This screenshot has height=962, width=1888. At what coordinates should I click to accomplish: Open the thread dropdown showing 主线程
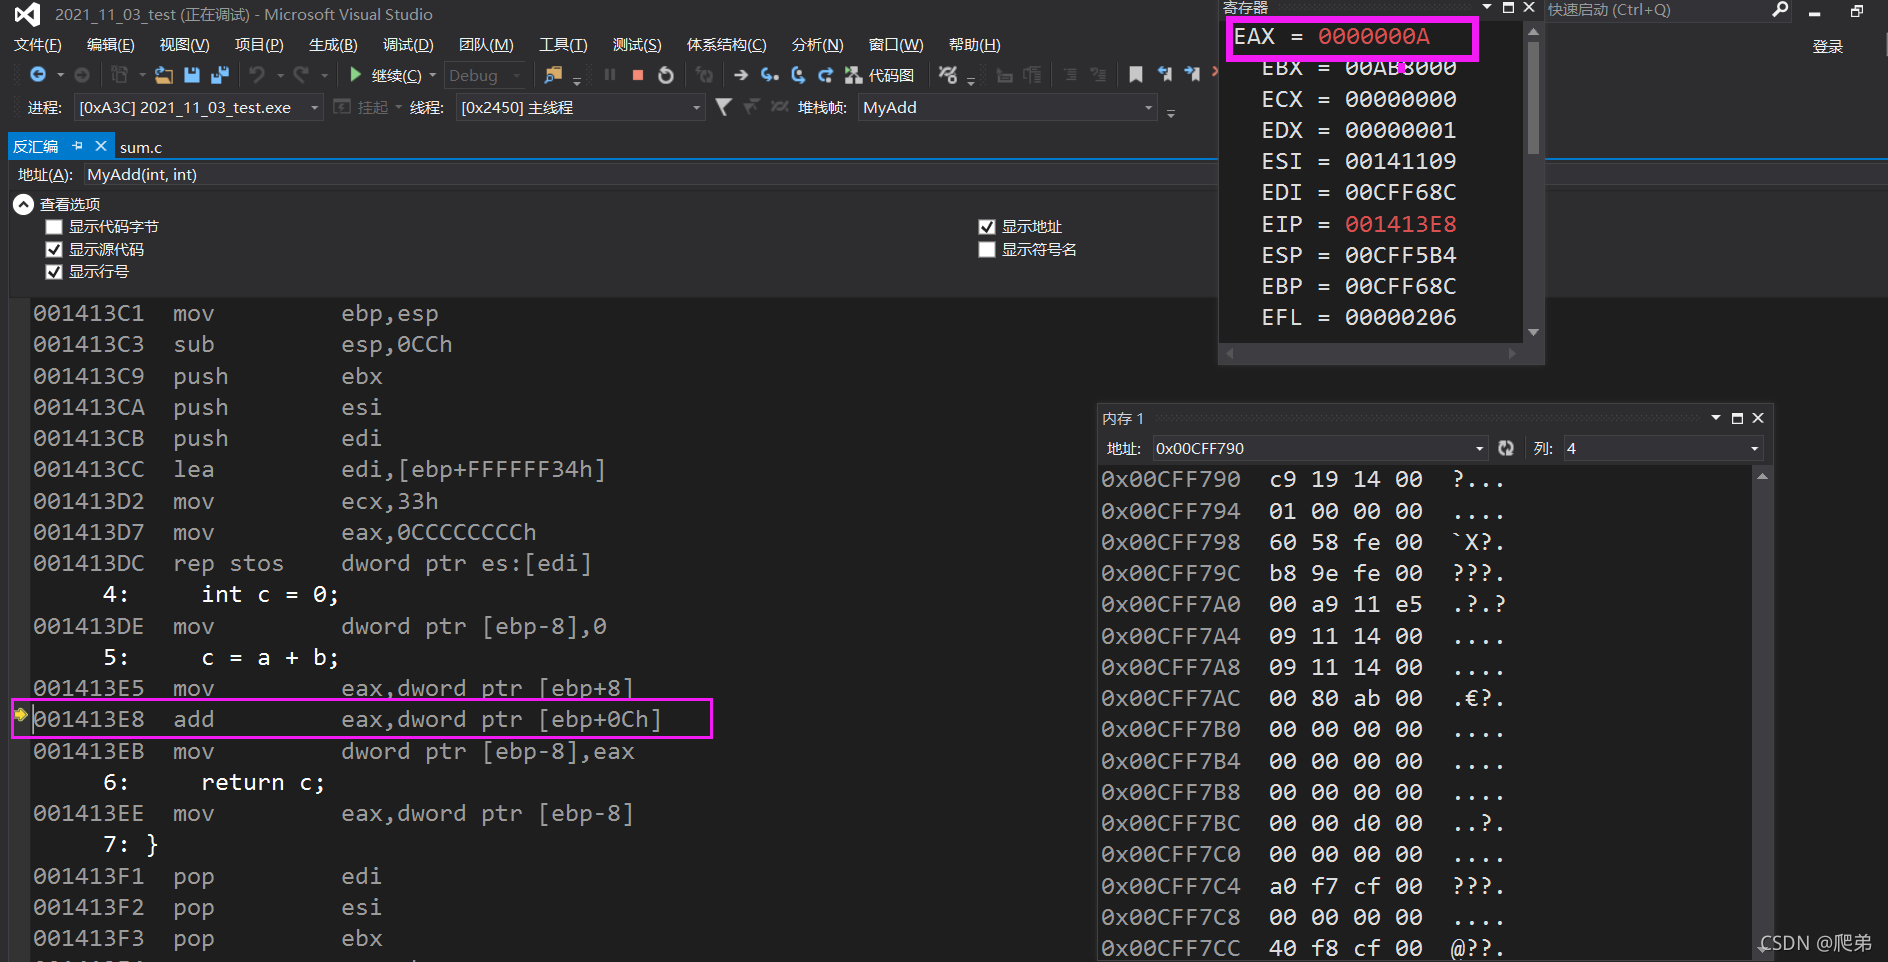click(x=581, y=107)
